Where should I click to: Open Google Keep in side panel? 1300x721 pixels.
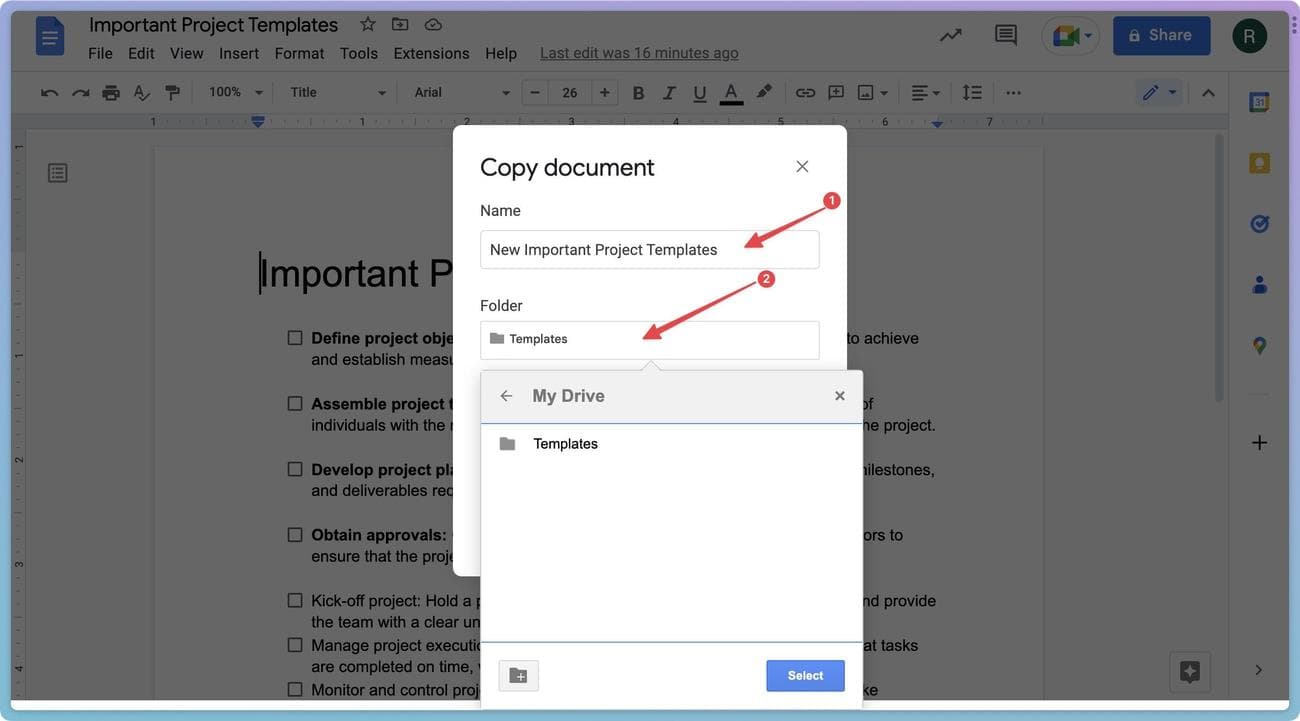point(1259,163)
